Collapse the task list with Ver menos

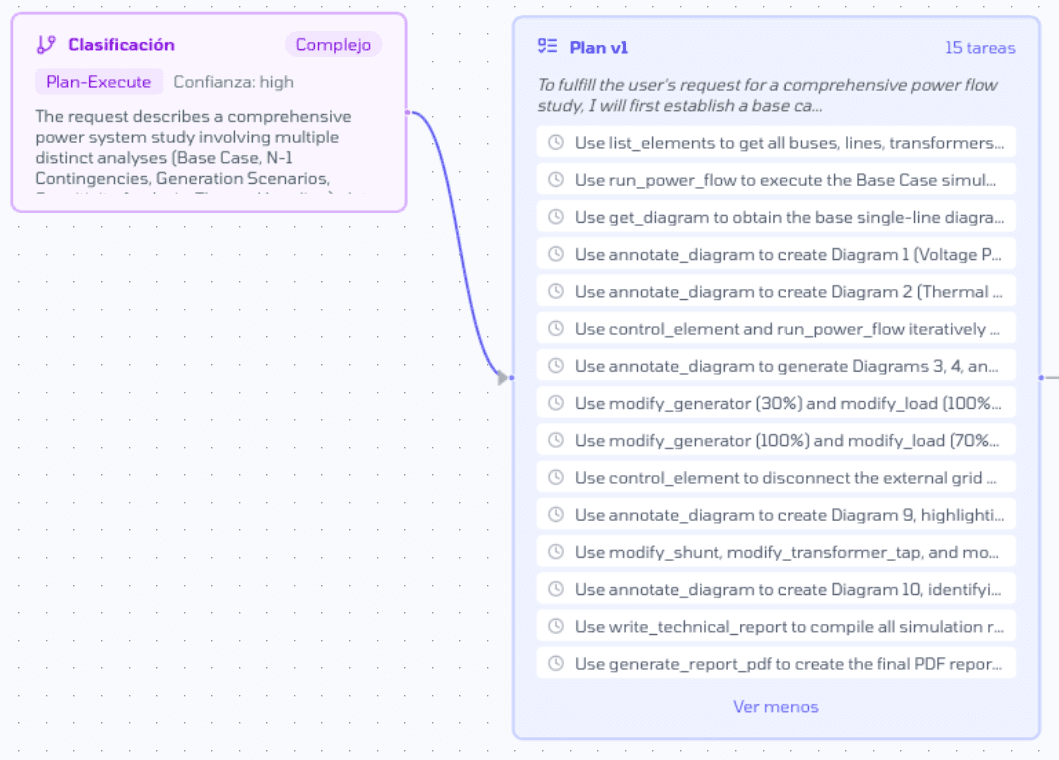(x=775, y=707)
